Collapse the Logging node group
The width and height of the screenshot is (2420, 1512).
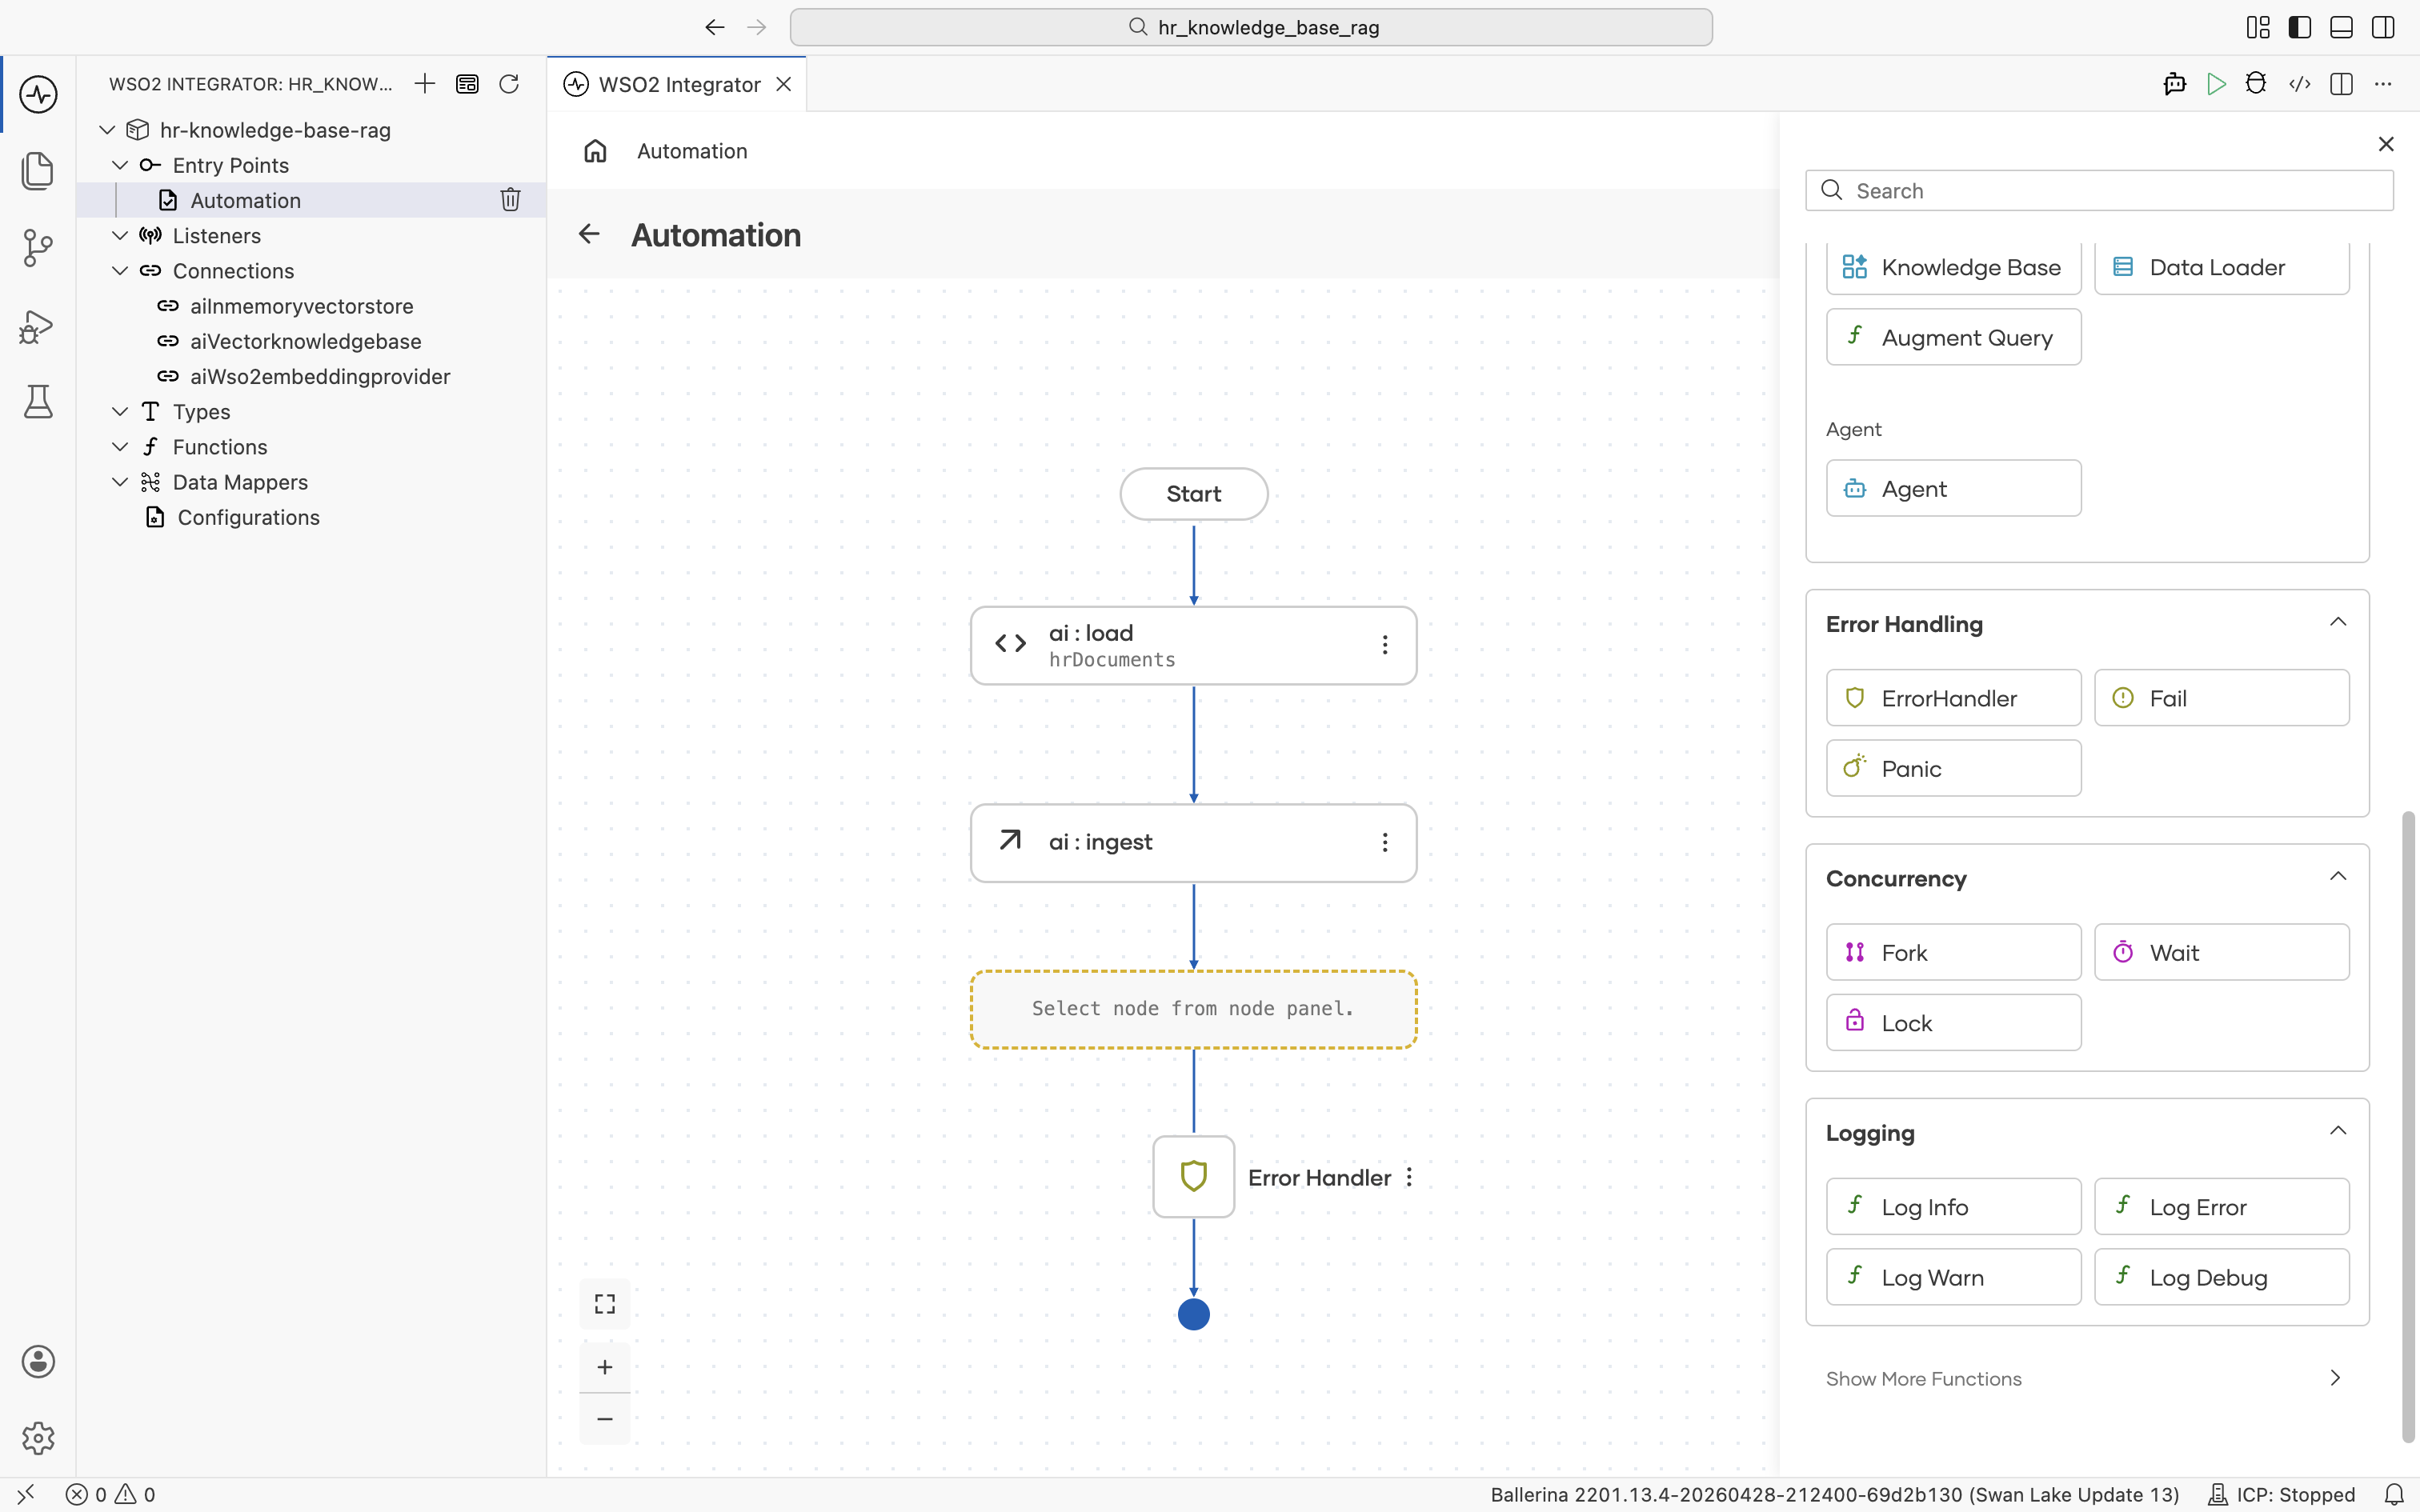click(2338, 1131)
